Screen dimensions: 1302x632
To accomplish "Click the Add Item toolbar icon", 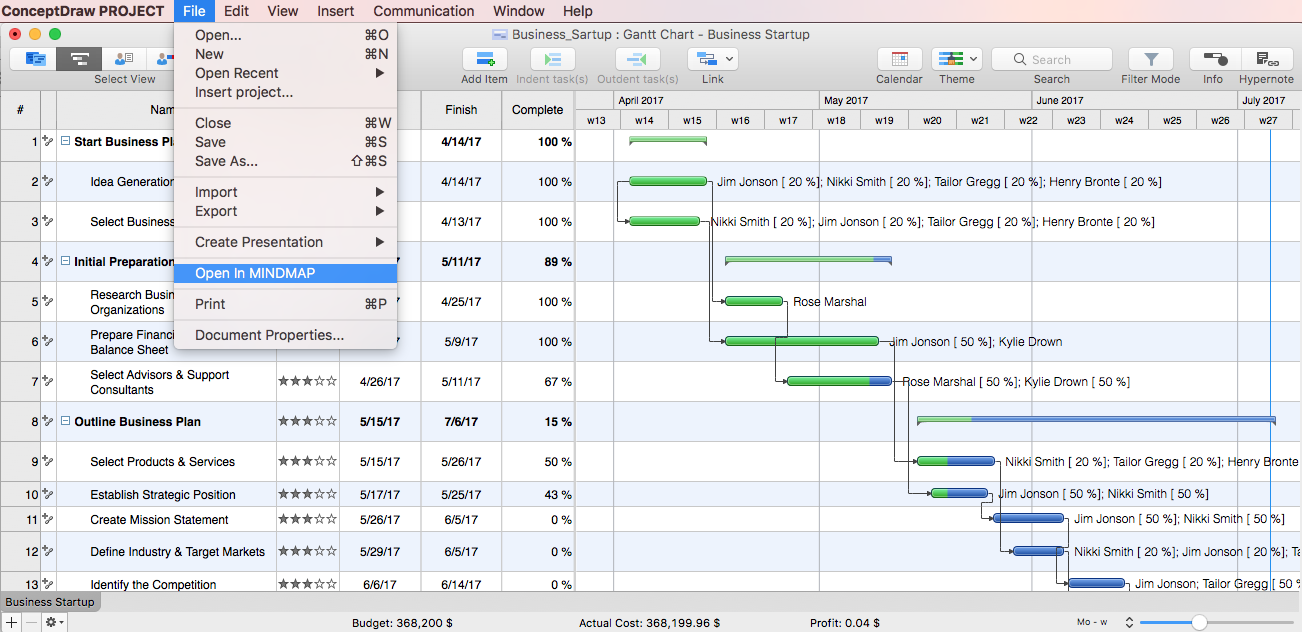I will (x=484, y=59).
